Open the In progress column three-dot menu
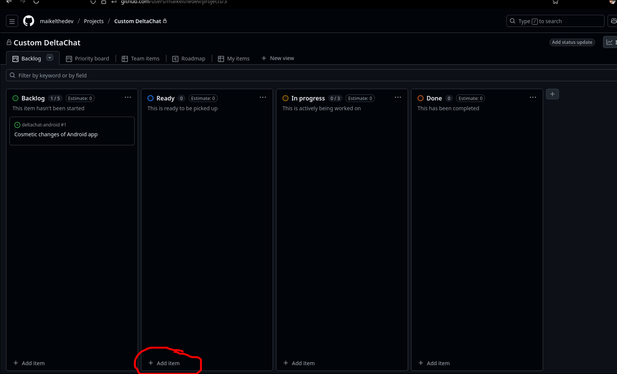Image resolution: width=617 pixels, height=374 pixels. [398, 98]
